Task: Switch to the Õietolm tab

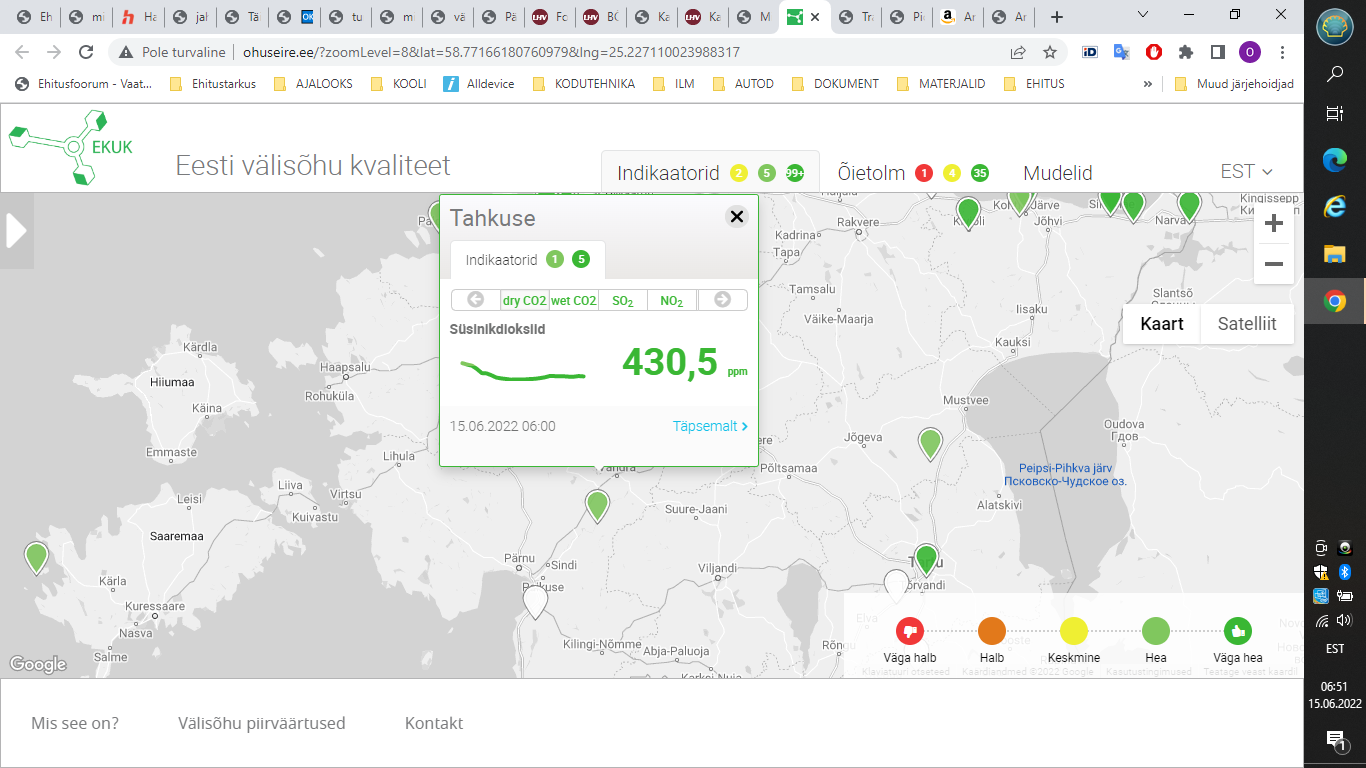Action: [871, 173]
